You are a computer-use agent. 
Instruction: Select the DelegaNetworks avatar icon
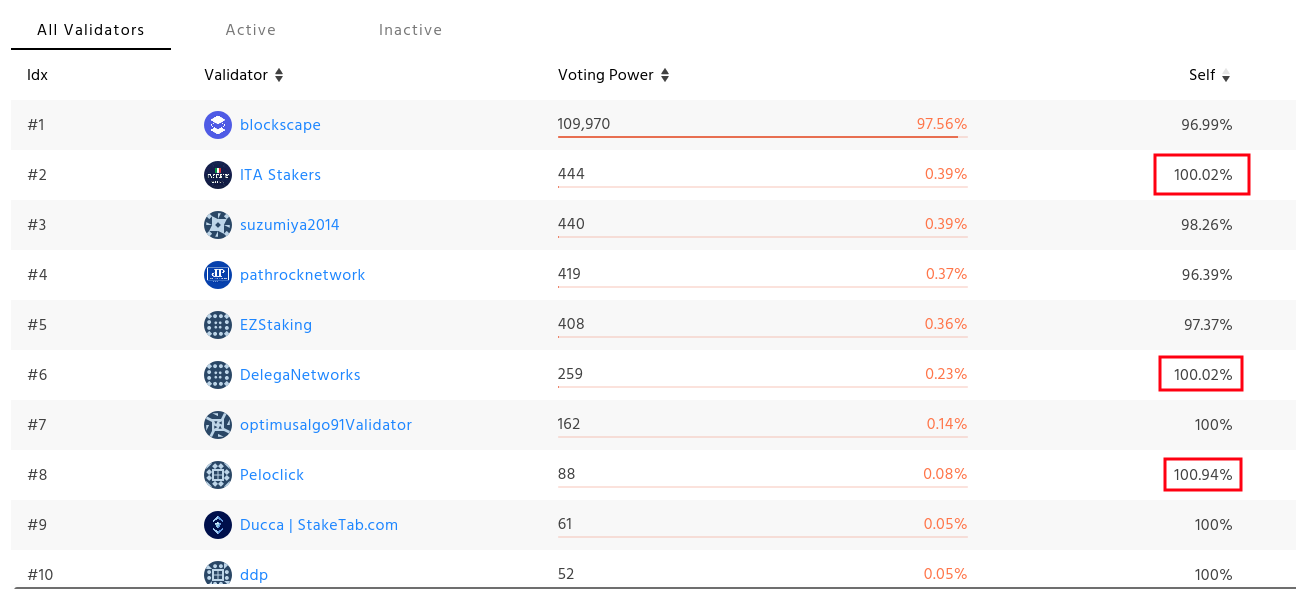[x=218, y=374]
